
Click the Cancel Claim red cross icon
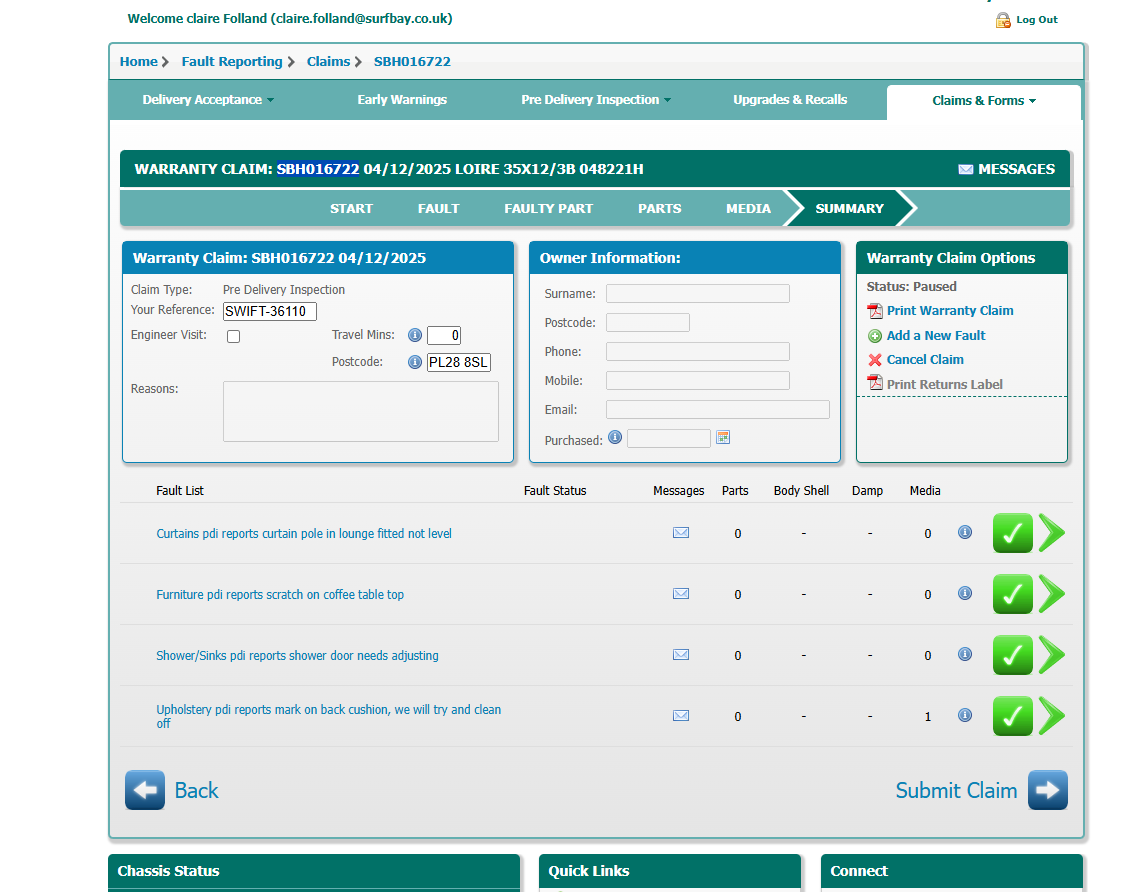coord(875,360)
